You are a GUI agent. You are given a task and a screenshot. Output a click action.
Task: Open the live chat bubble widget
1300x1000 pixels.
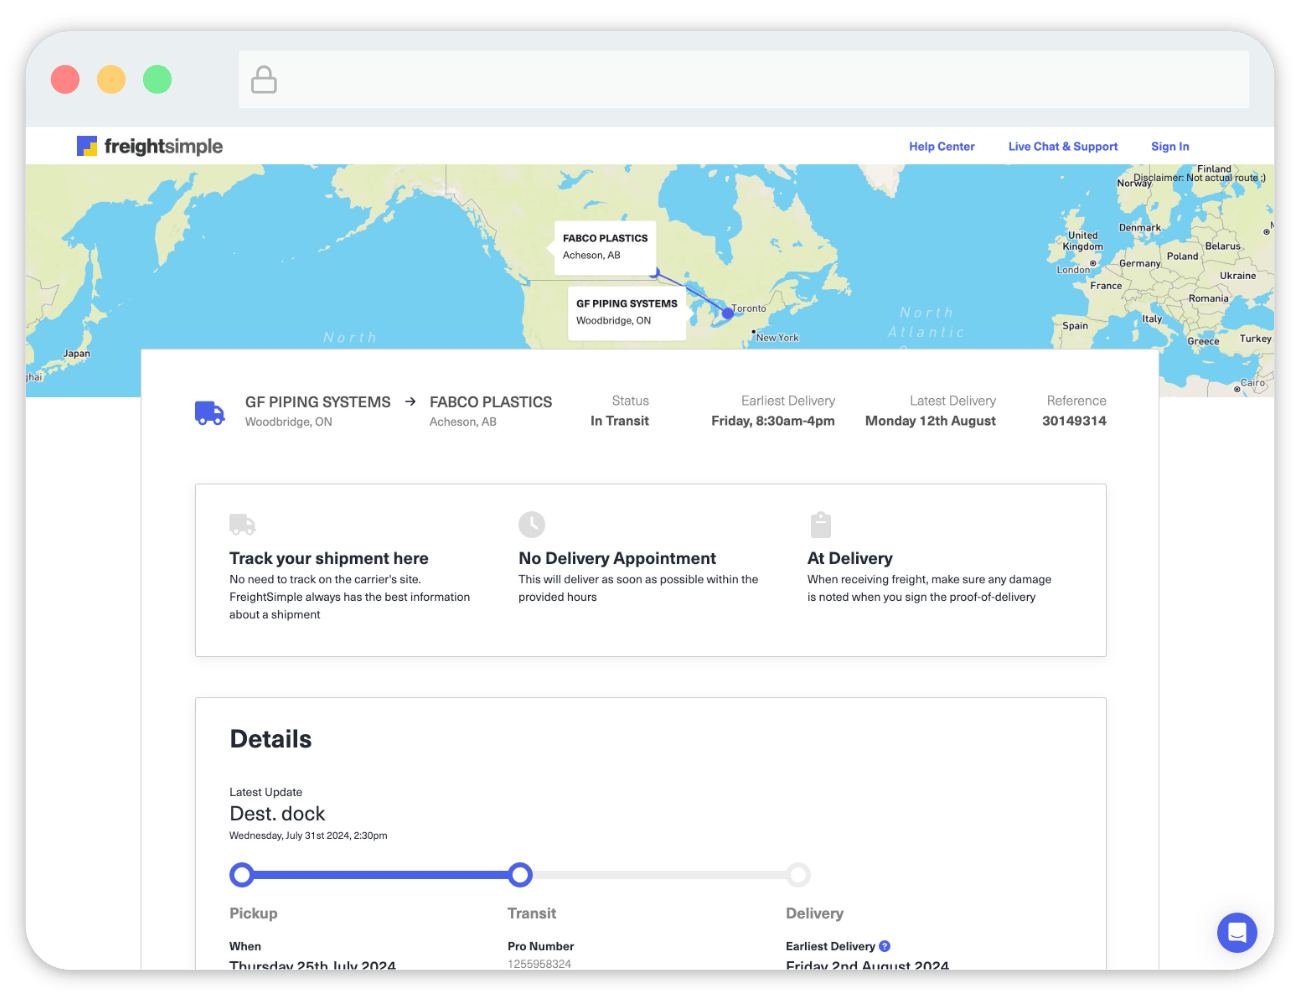(x=1236, y=933)
